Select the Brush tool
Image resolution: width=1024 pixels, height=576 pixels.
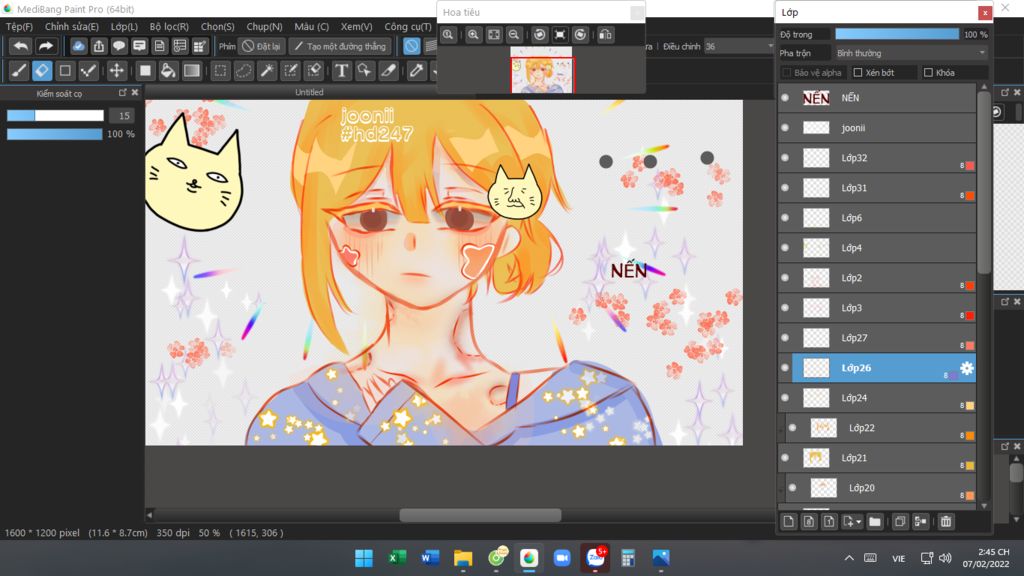19,71
